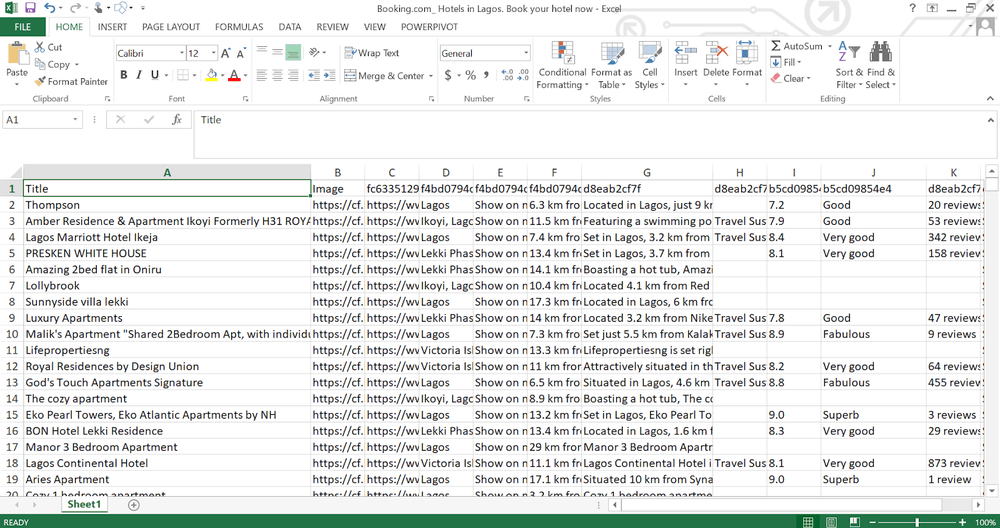Click Insert cells icon
This screenshot has width=1000, height=528.
(686, 52)
